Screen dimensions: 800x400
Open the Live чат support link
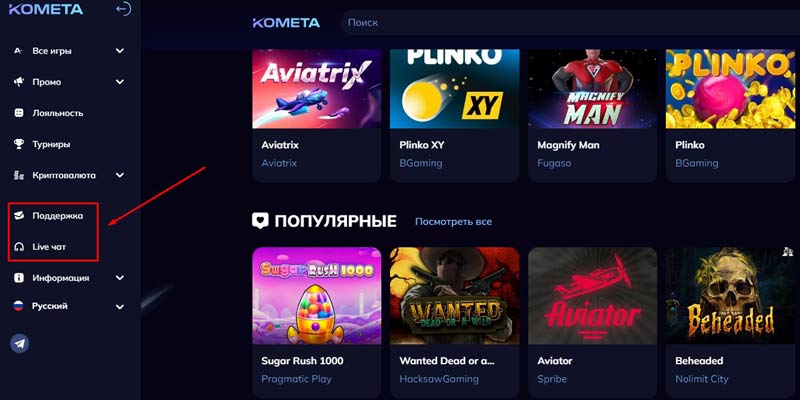tap(49, 247)
